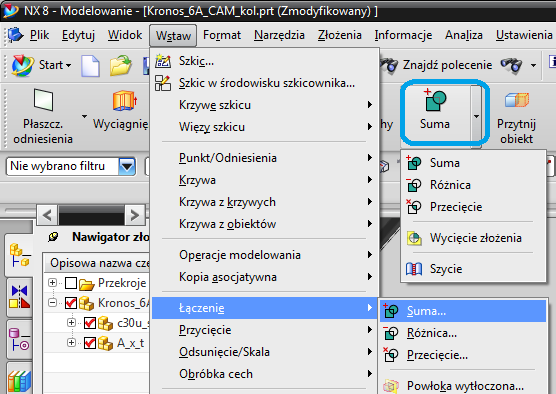Uncheck the Kronos_6A assembly checkbox

point(71,303)
